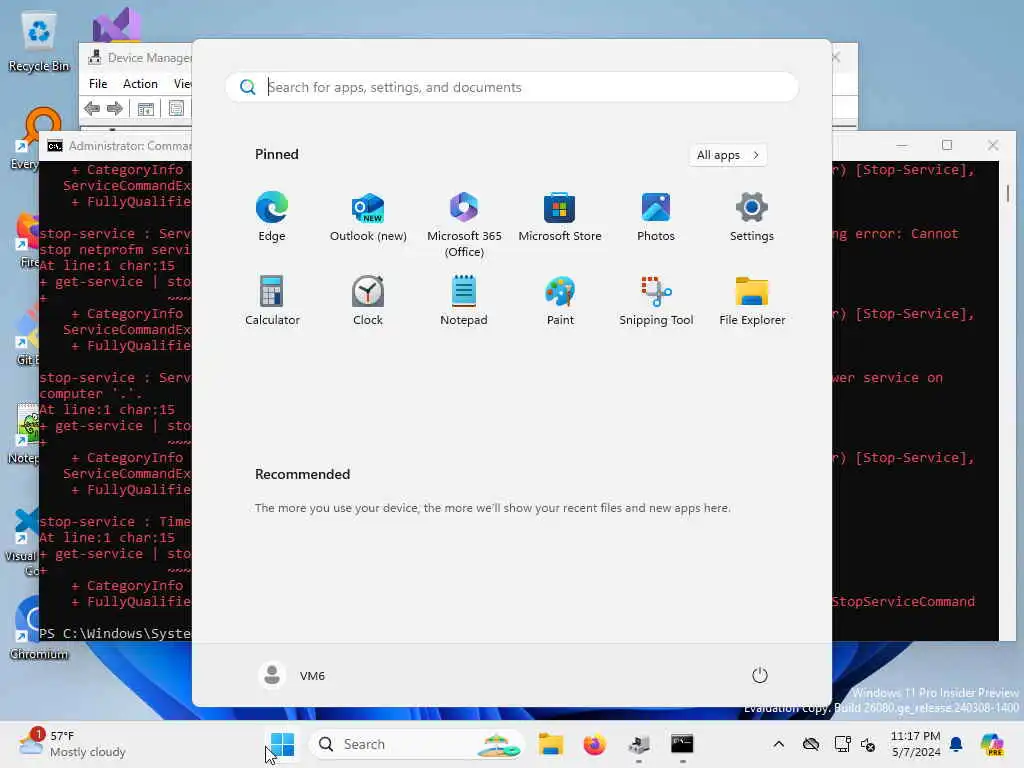Viewport: 1024px width, 768px height.
Task: Click the Start menu power button
Action: point(760,675)
